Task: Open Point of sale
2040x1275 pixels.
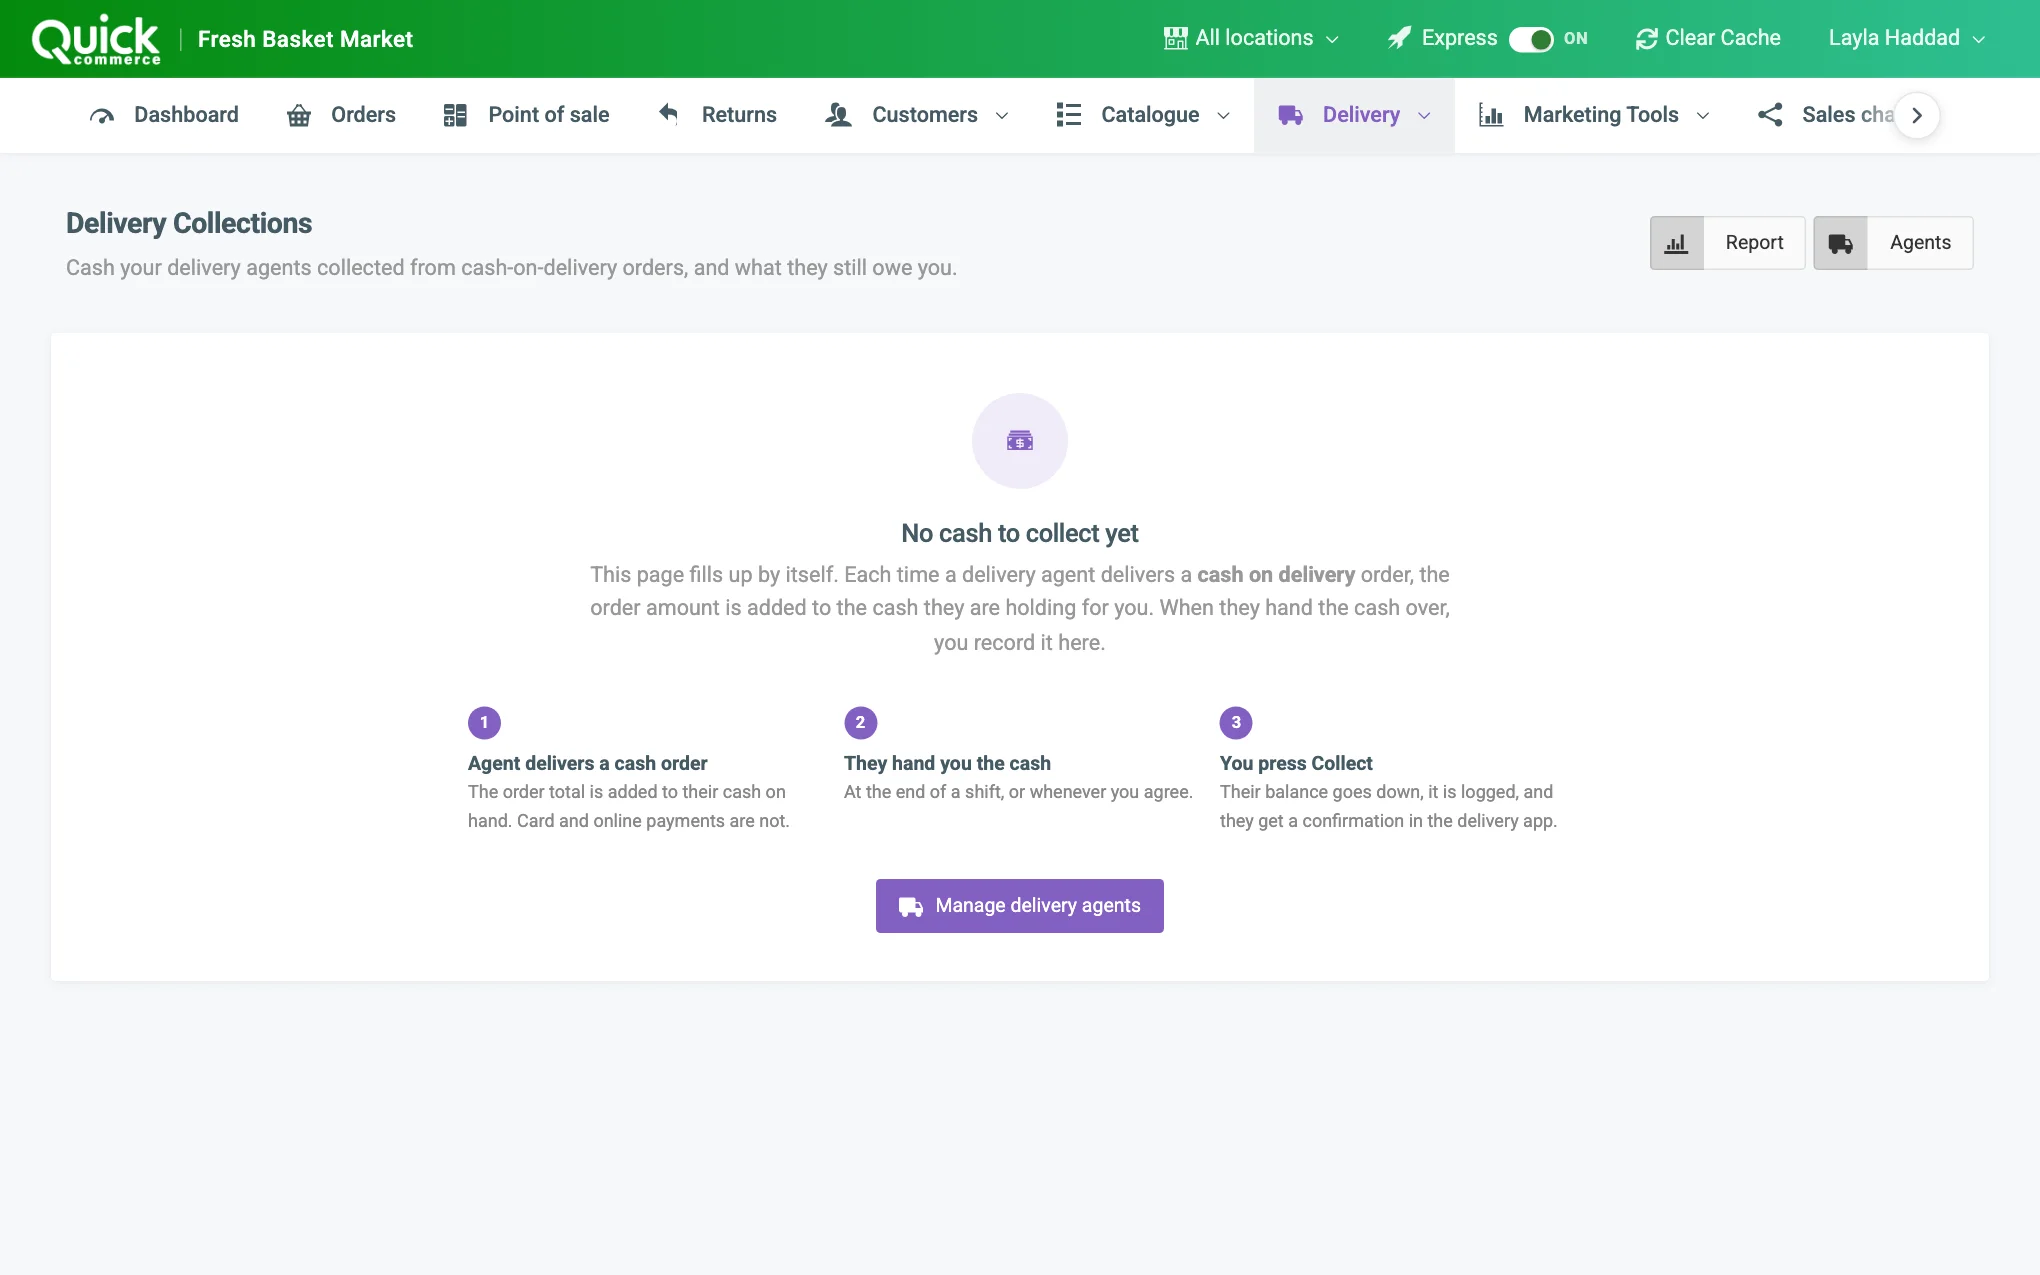Action: point(527,116)
